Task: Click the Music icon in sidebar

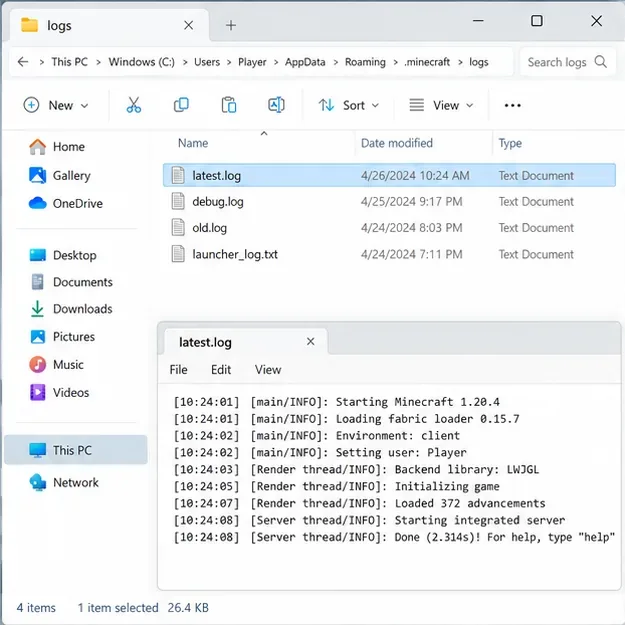Action: (37, 364)
